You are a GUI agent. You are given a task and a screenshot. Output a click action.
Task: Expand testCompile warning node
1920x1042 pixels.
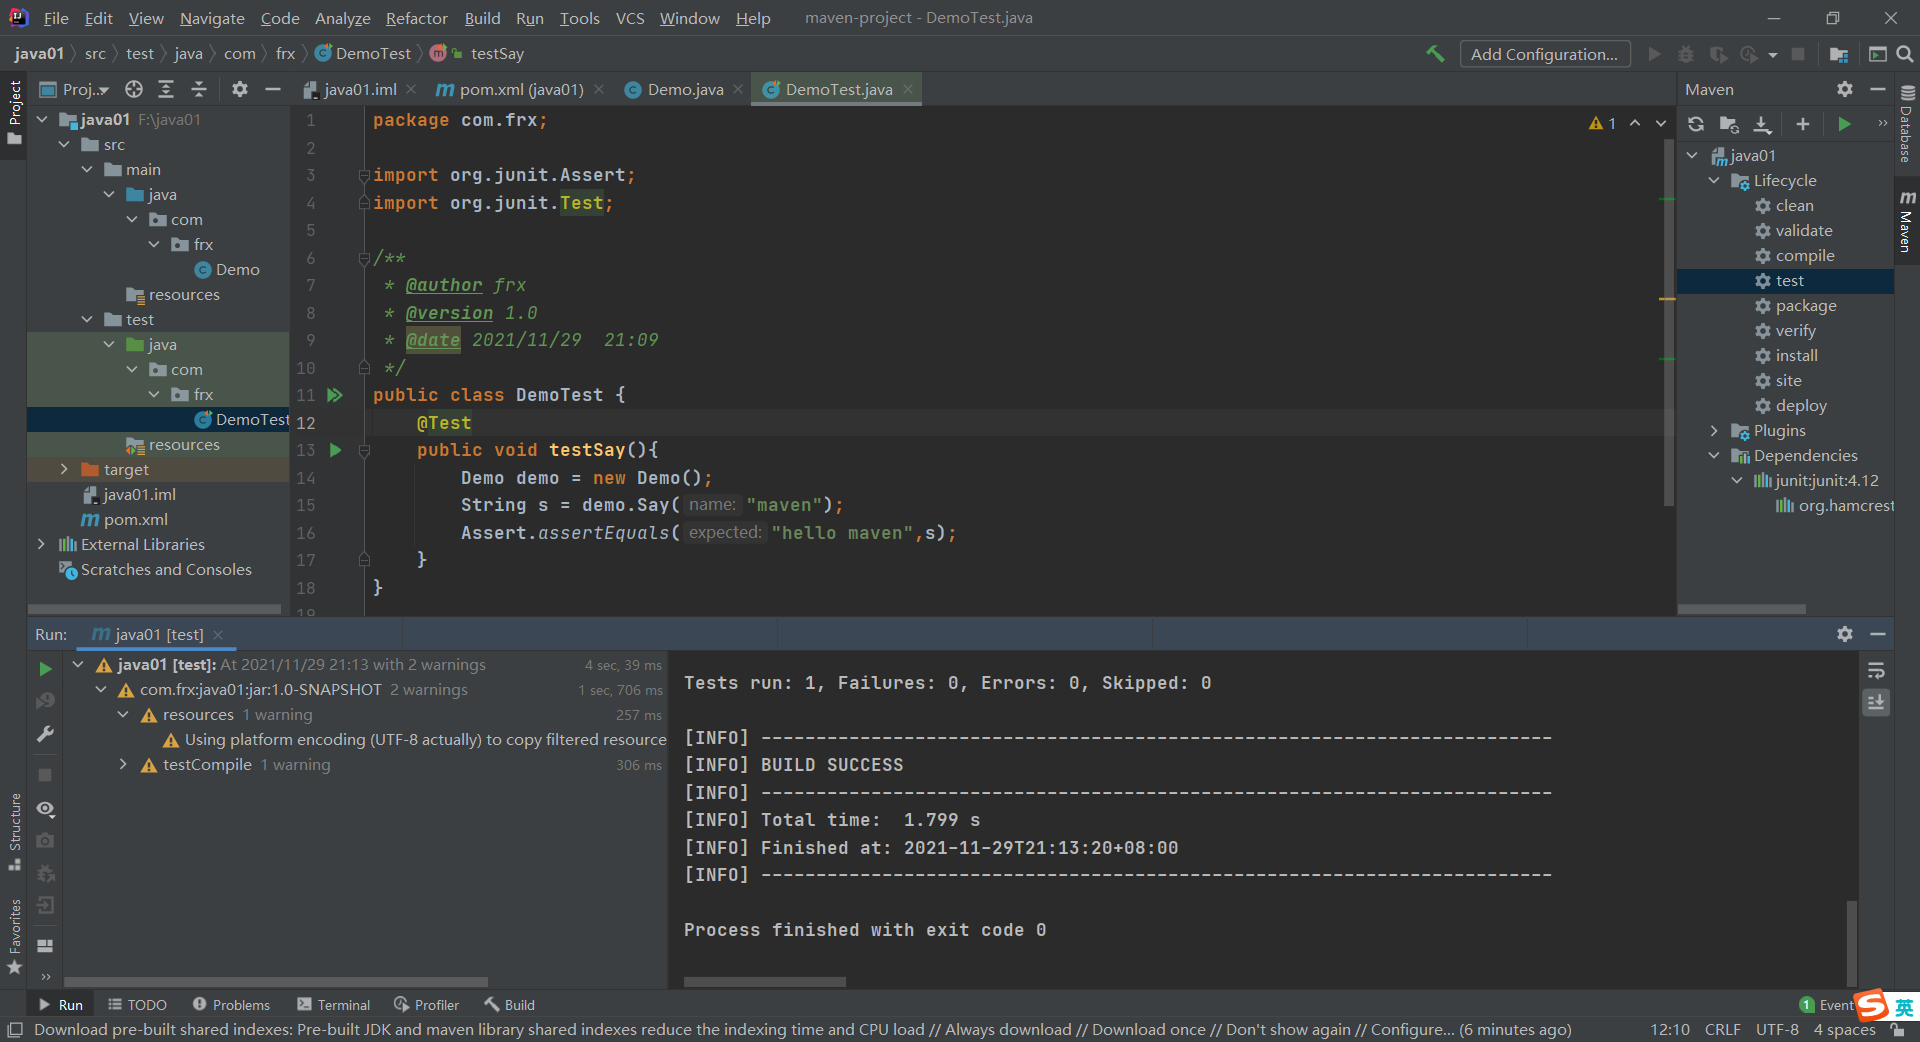123,764
